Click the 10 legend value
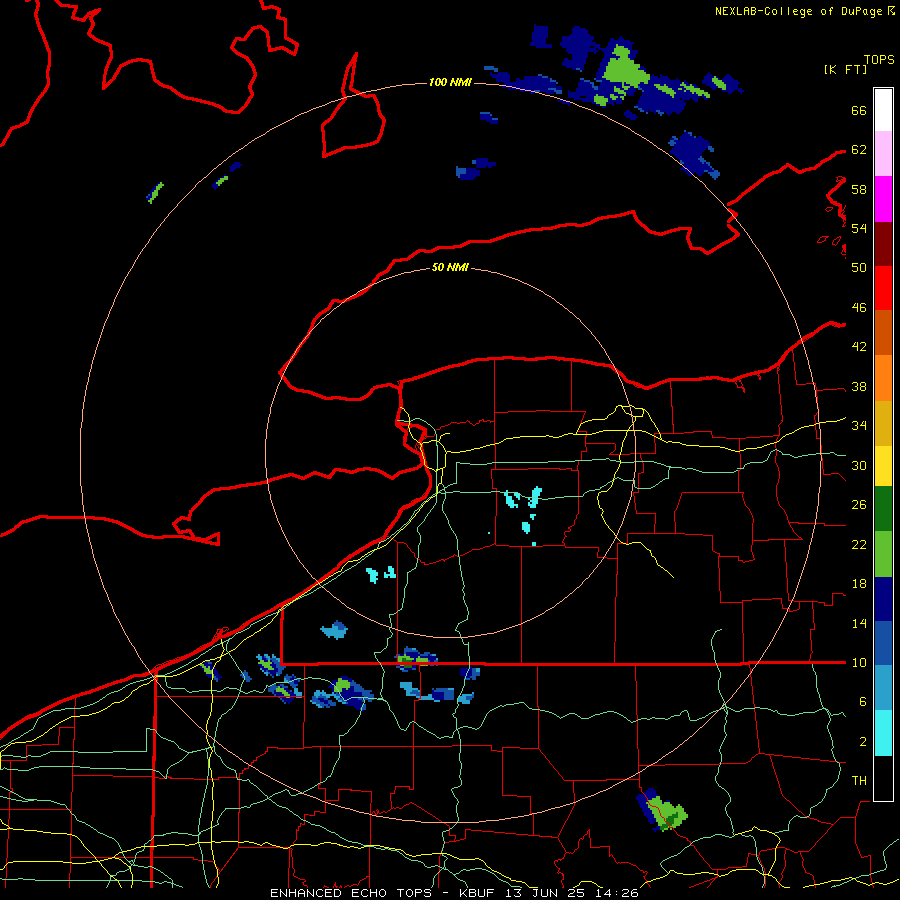This screenshot has height=900, width=900. coord(859,663)
